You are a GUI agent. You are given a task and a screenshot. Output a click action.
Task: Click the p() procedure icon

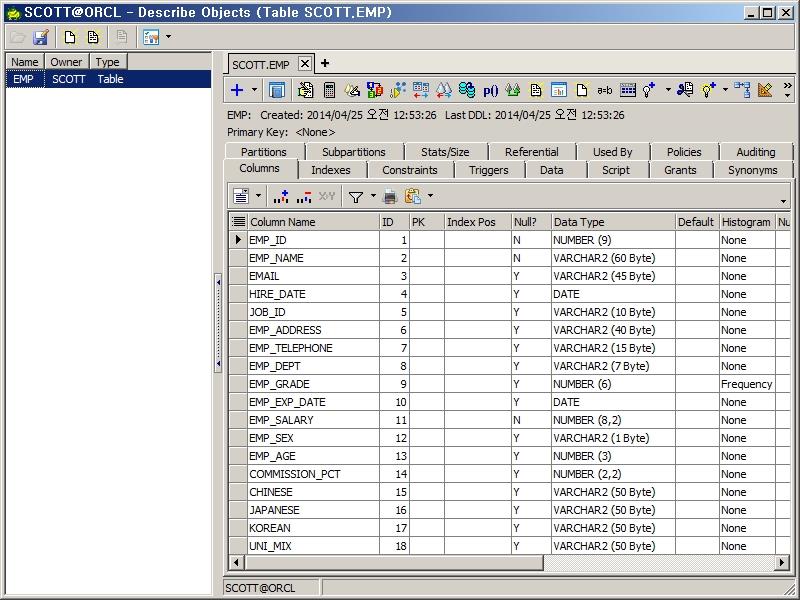(x=491, y=90)
